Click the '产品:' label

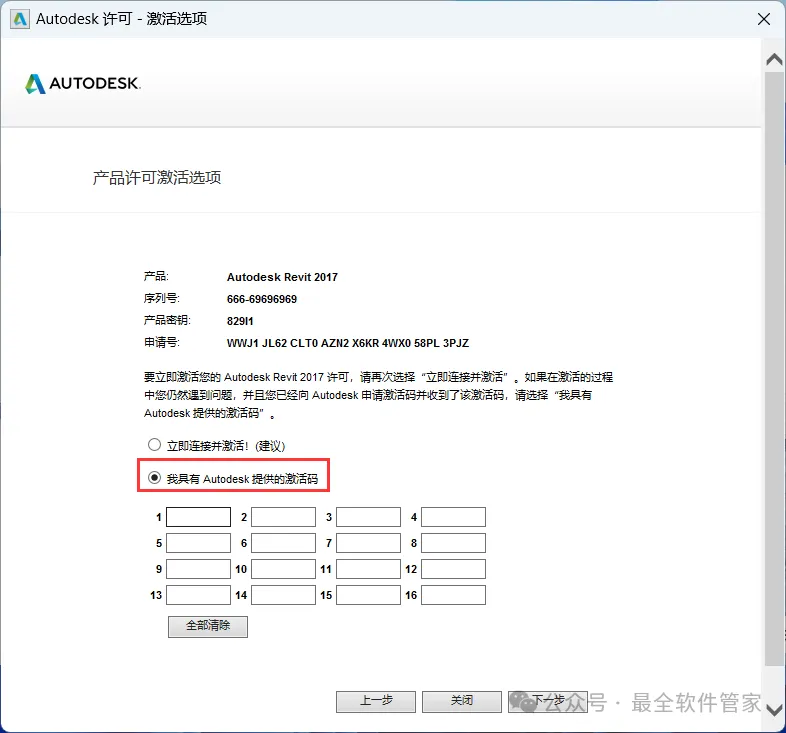(x=156, y=276)
